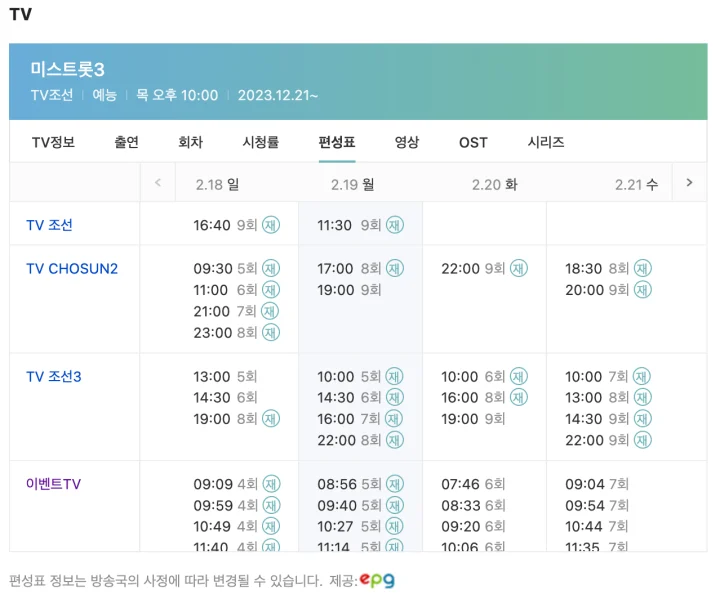Click the 재 badge beside 08:56 5회
This screenshot has height=599, width=720.
click(395, 484)
